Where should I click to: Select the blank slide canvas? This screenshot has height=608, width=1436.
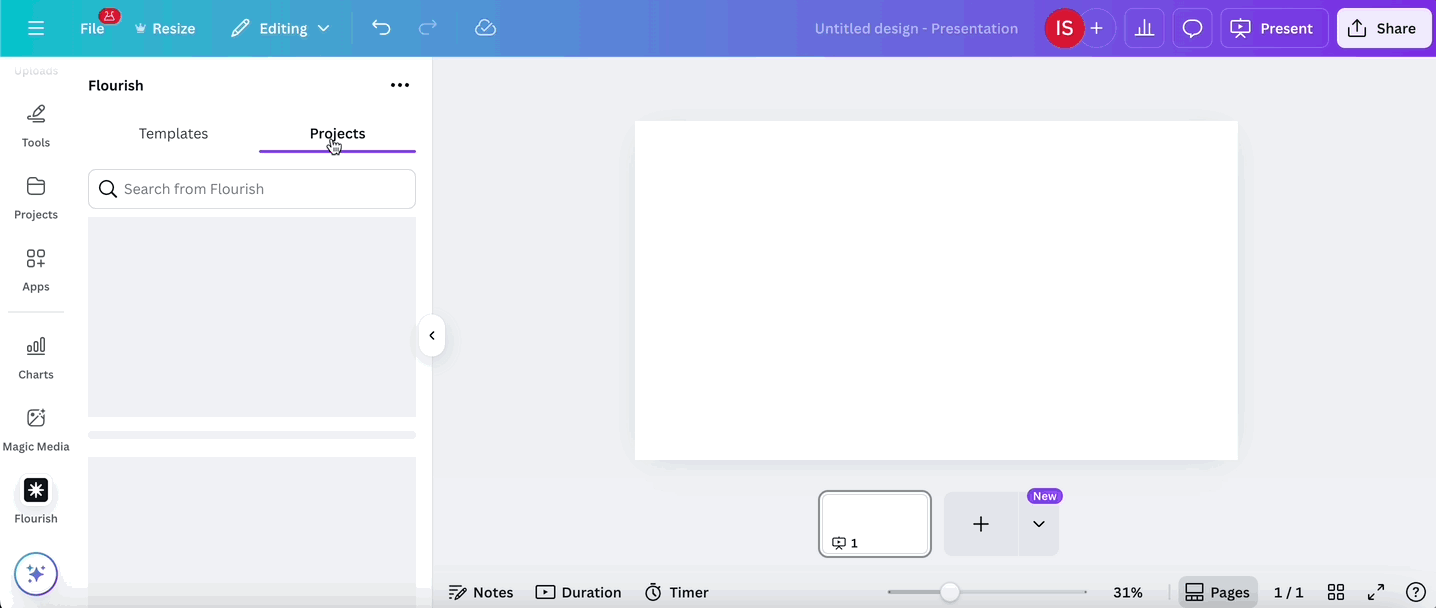[x=936, y=291]
